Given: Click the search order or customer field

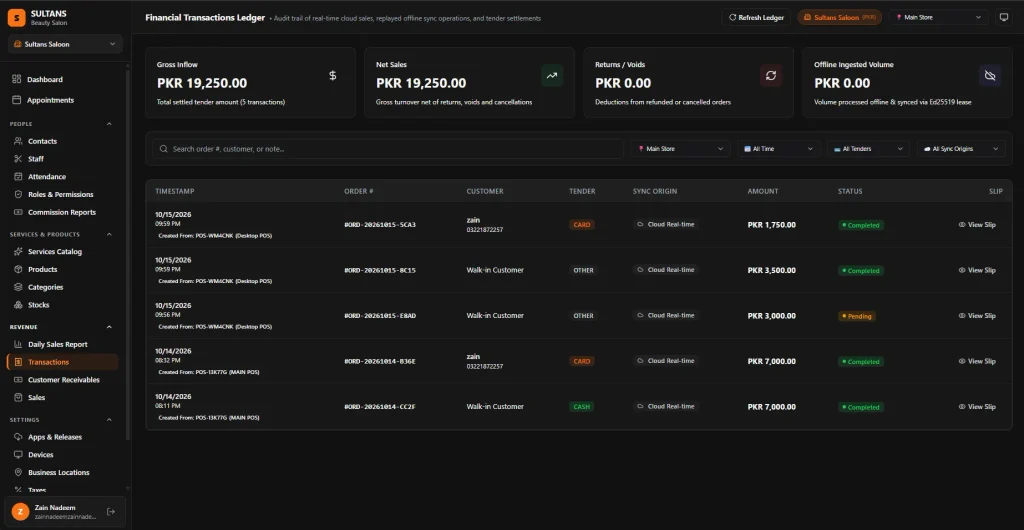Looking at the screenshot, I should (x=387, y=149).
